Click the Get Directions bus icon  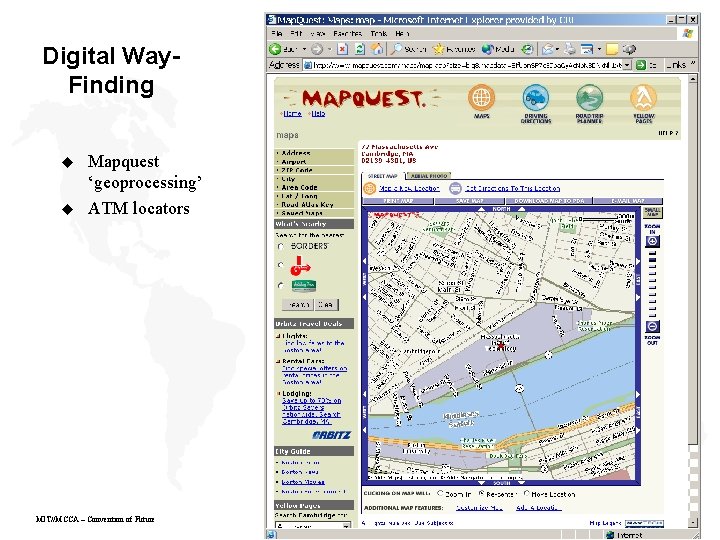click(x=455, y=188)
